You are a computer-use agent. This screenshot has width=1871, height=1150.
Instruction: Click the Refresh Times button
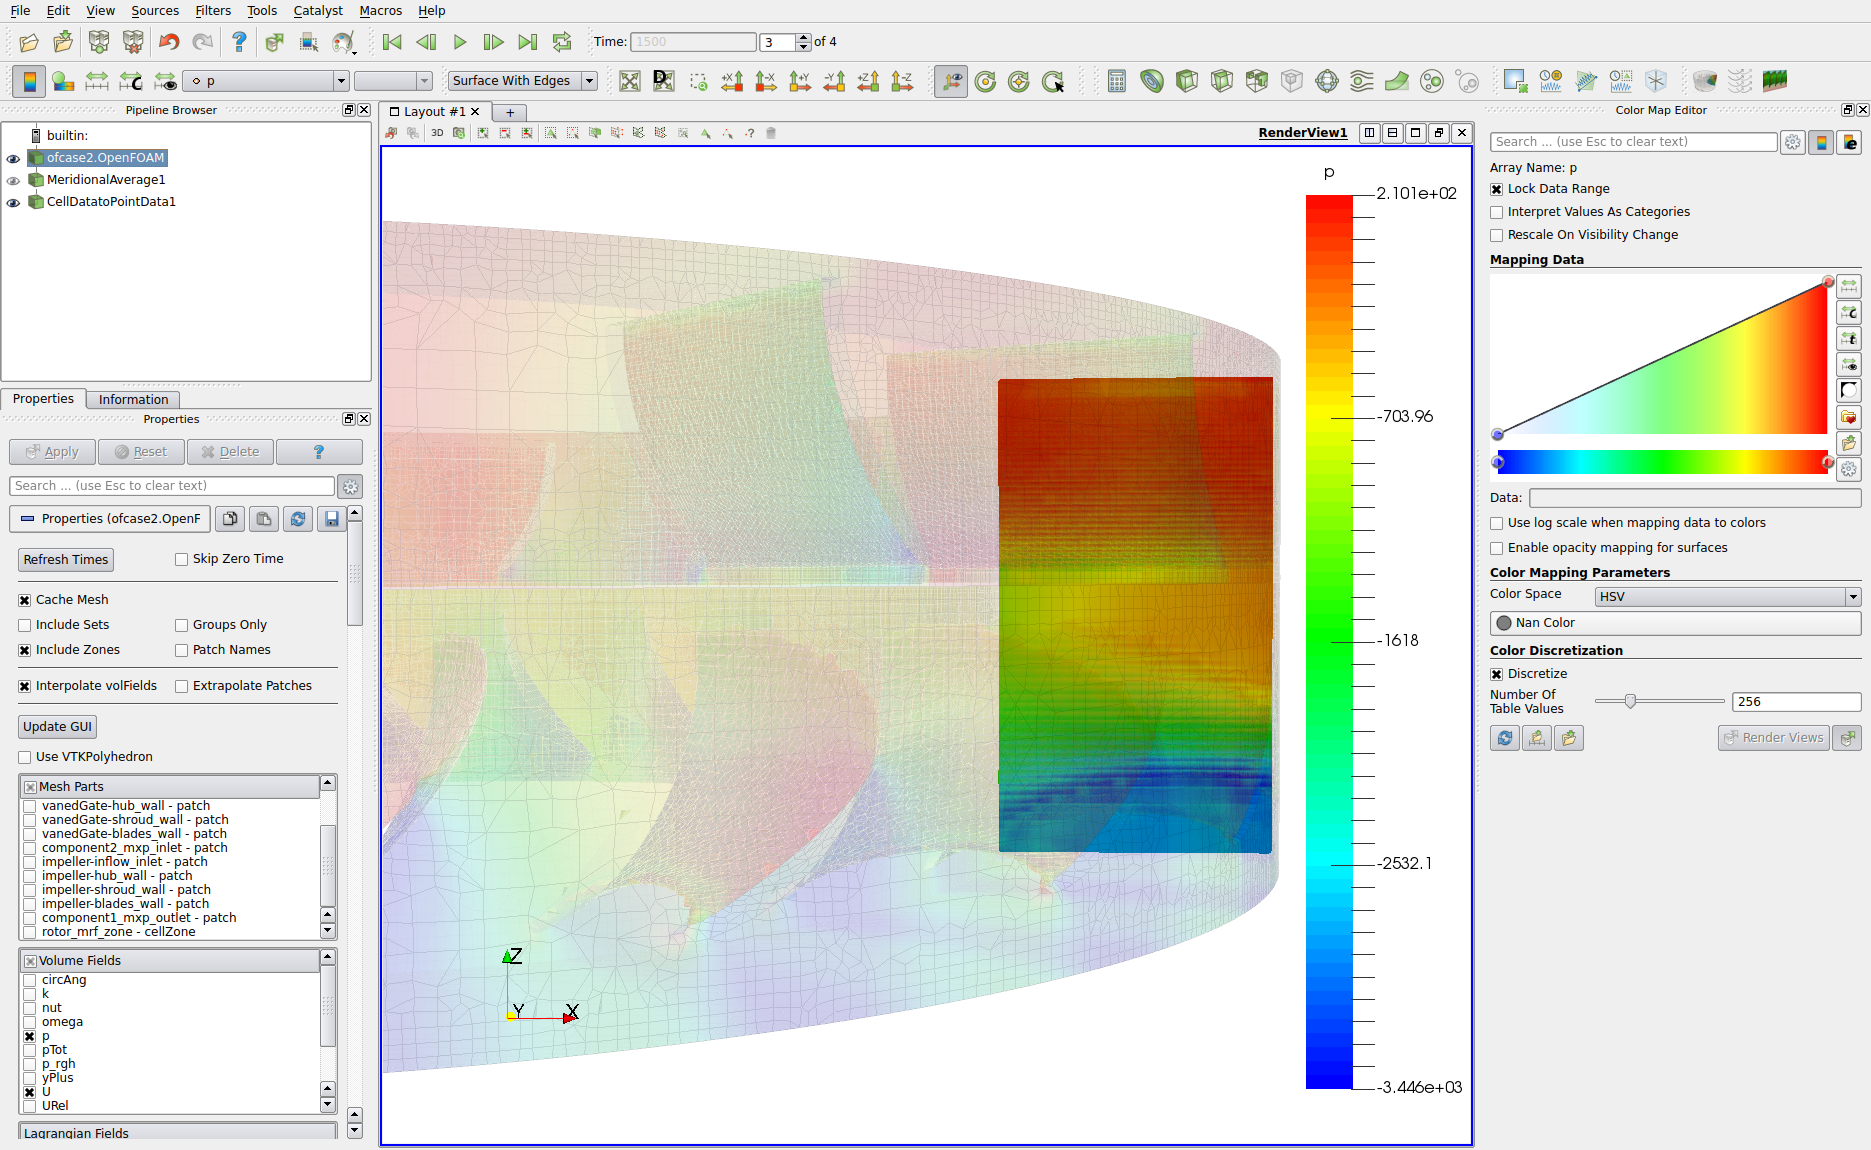pos(66,560)
